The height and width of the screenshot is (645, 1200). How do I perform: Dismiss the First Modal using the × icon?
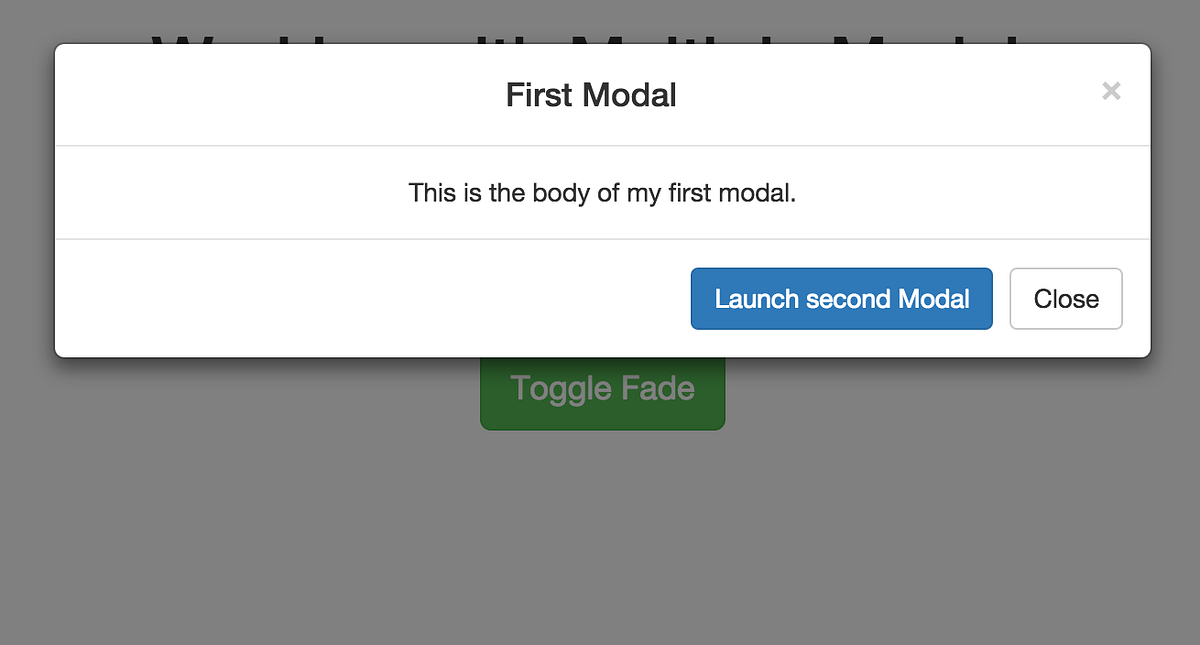1111,91
